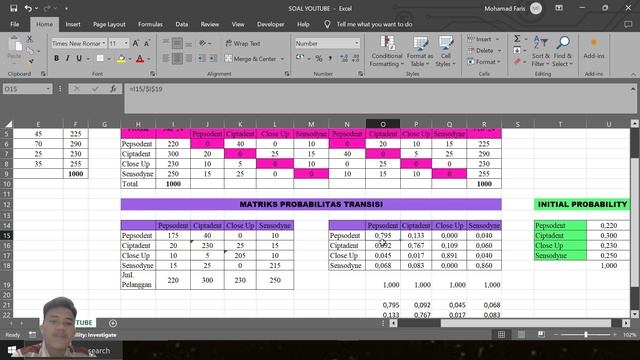Viewport: 640px width, 360px height.
Task: Expand the Merge & Center dropdown arrow
Action: pyautogui.click(x=282, y=59)
